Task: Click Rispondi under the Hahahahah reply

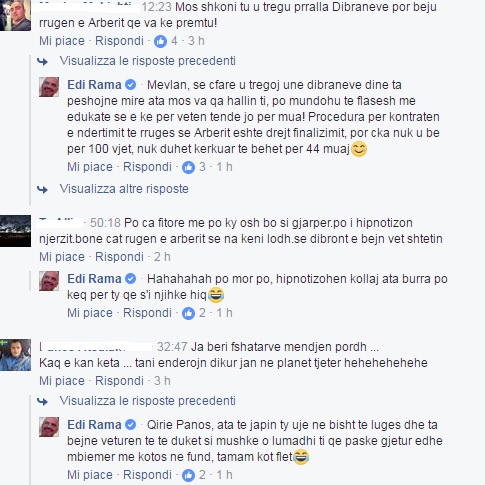Action: coord(147,313)
